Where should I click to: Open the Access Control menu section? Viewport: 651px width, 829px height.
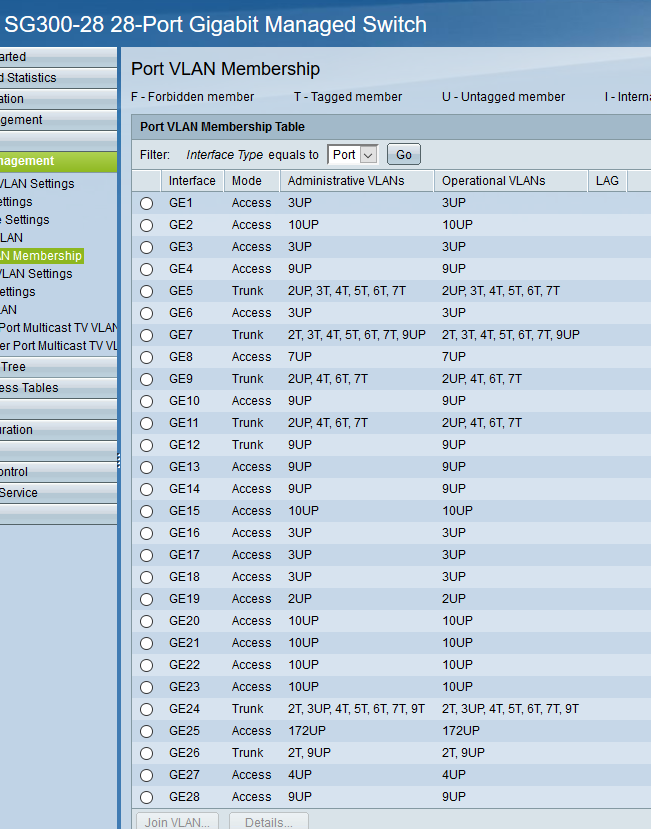[x=58, y=472]
